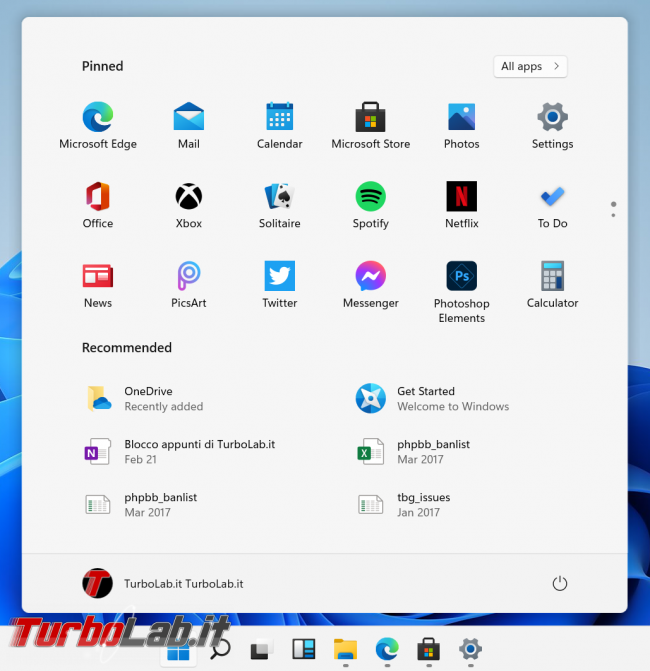Open recommended OneDrive item
This screenshot has width=650, height=671.
point(144,398)
